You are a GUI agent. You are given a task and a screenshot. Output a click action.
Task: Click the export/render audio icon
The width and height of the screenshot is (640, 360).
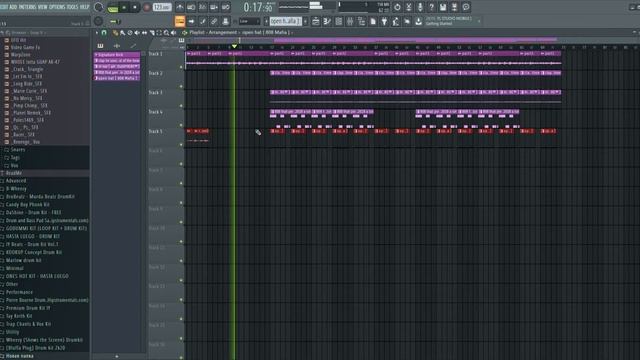tap(454, 7)
